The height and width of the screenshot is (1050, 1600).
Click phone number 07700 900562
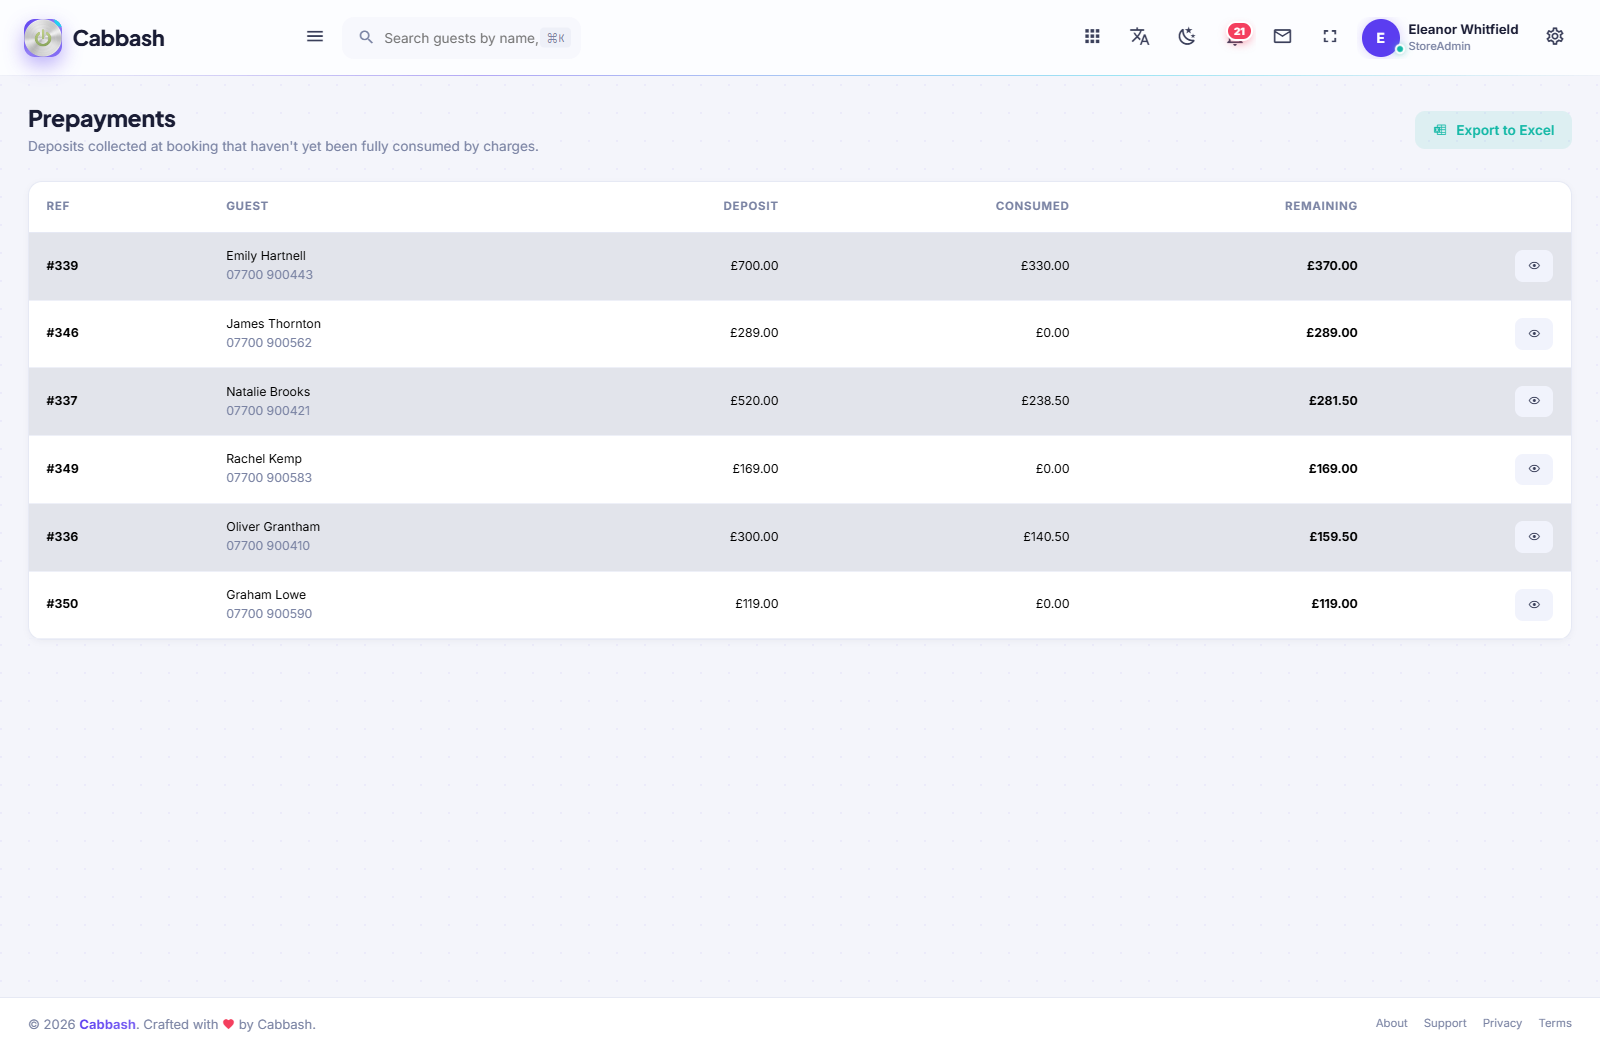[269, 343]
